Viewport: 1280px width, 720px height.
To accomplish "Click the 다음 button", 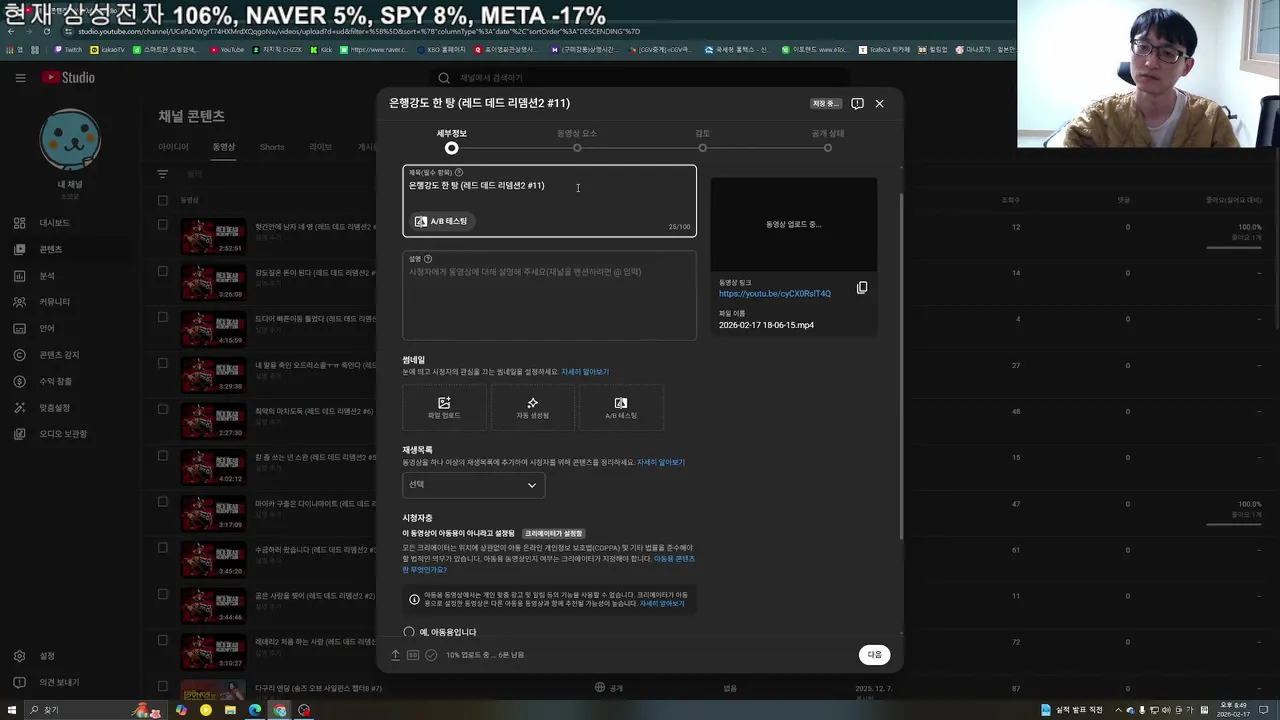I will [874, 655].
